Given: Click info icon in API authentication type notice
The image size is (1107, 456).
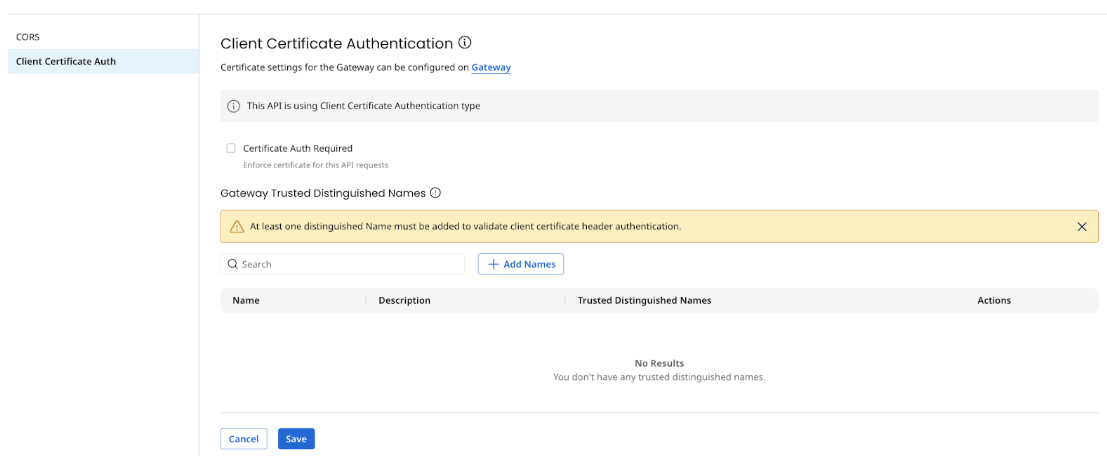Looking at the screenshot, I should pos(234,106).
